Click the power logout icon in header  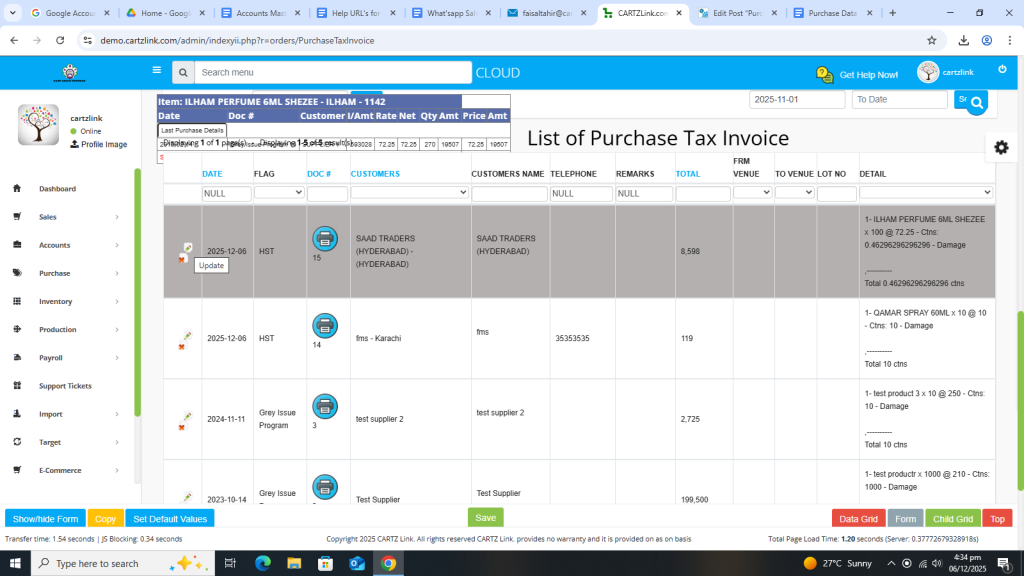tap(1002, 69)
